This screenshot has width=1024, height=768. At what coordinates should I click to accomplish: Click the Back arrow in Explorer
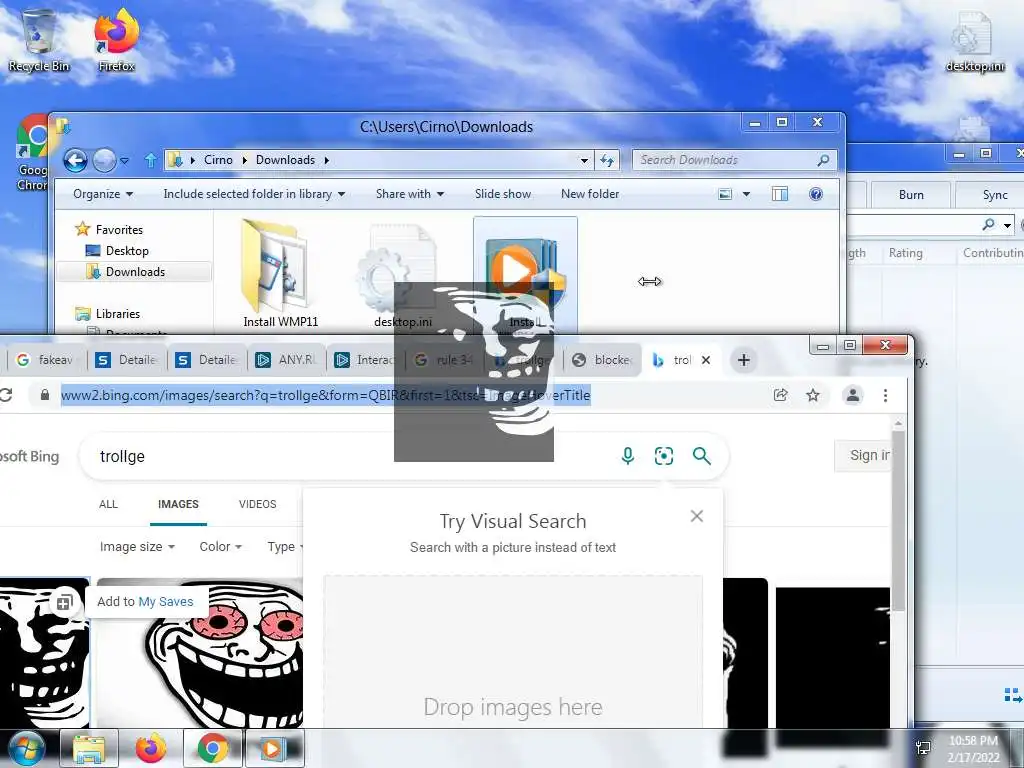[x=75, y=160]
